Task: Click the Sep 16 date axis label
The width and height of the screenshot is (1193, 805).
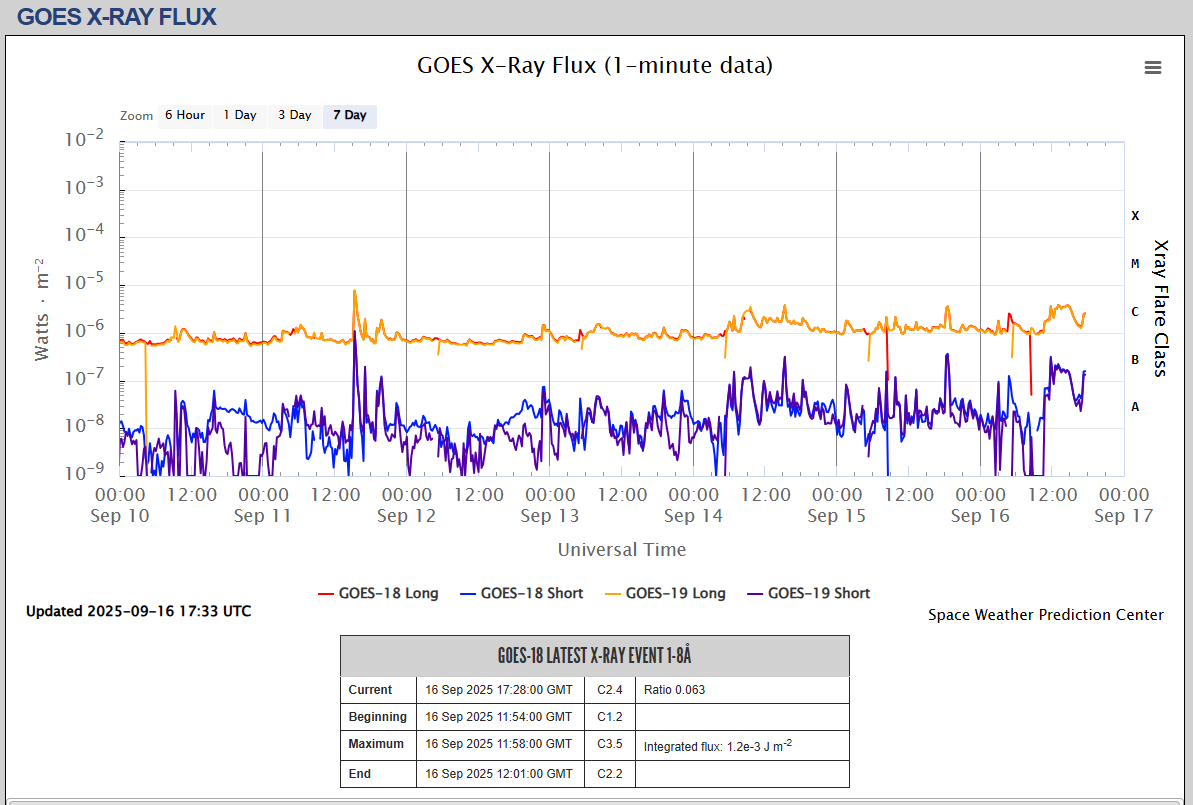Action: tap(980, 516)
